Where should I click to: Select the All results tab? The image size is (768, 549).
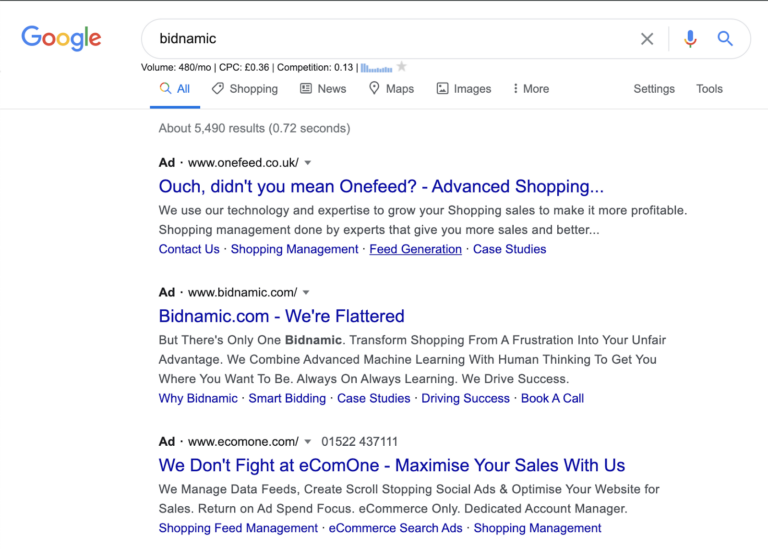pos(175,89)
